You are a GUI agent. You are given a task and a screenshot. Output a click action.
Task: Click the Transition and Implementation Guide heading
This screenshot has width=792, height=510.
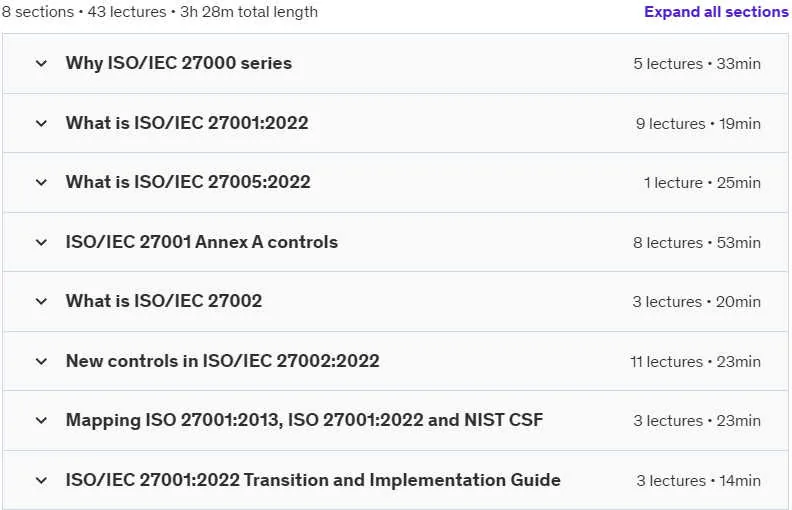click(x=313, y=480)
